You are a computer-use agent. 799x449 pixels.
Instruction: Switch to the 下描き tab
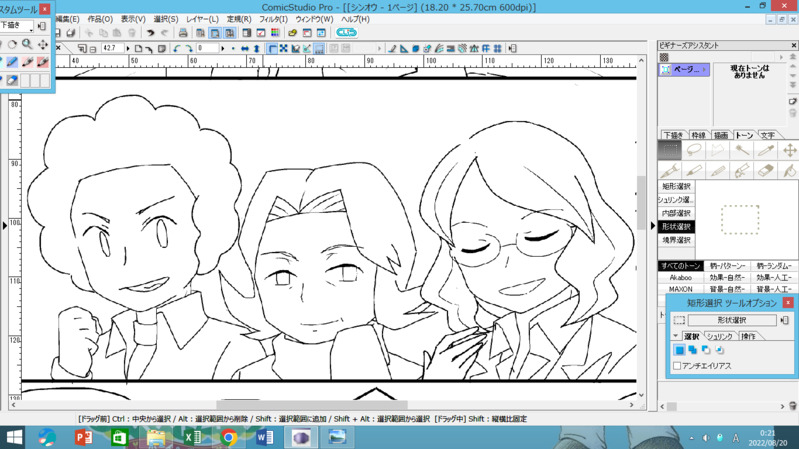673,135
